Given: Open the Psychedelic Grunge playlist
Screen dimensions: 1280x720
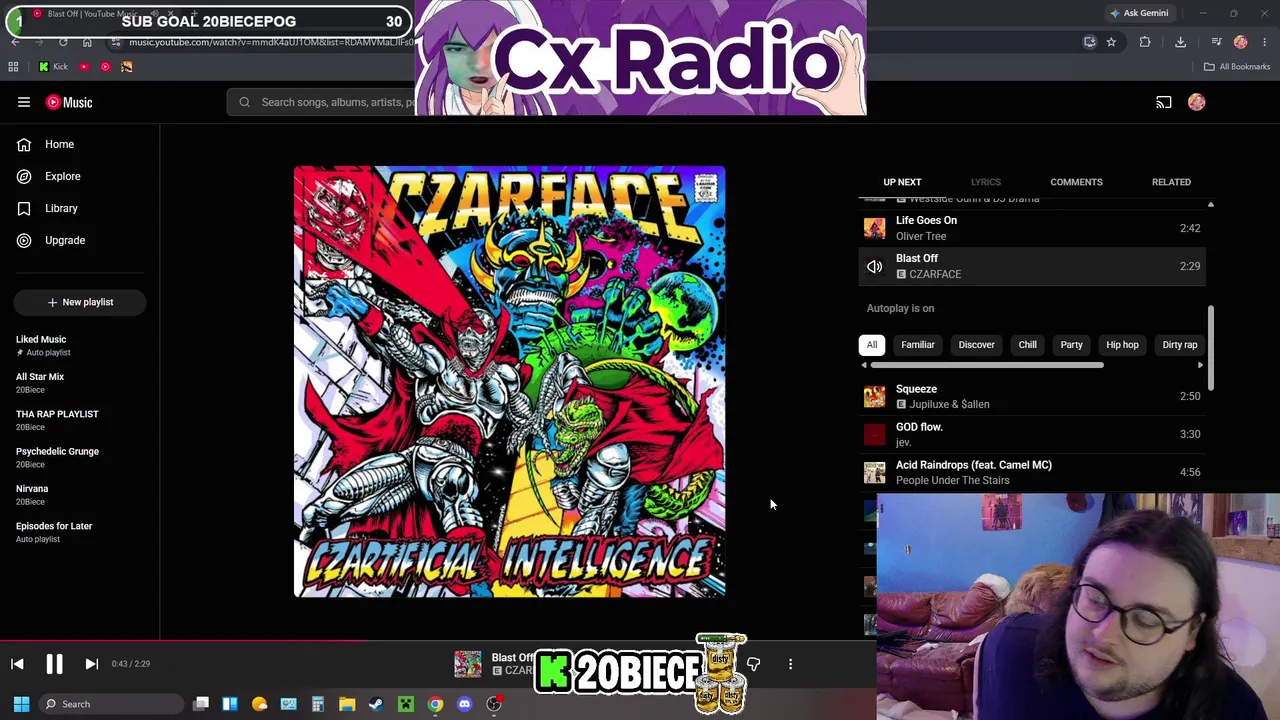Looking at the screenshot, I should (x=80, y=457).
